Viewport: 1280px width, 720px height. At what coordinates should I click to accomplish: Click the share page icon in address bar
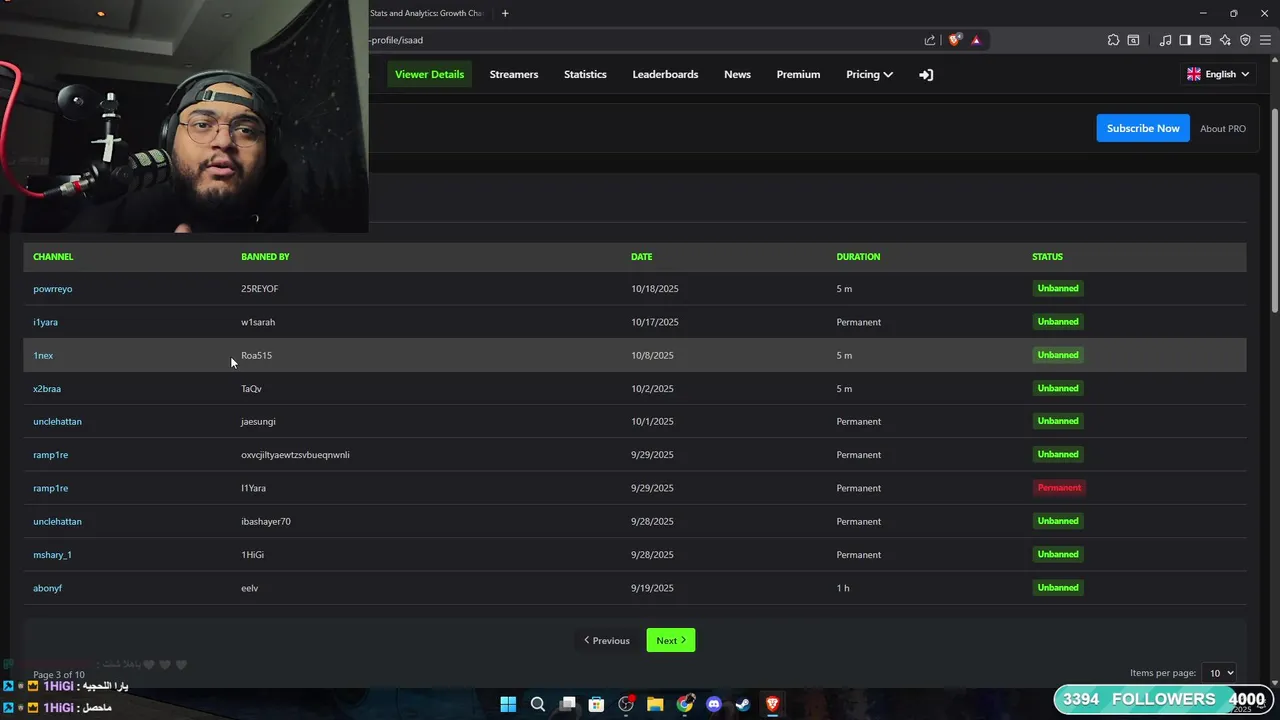tap(930, 40)
